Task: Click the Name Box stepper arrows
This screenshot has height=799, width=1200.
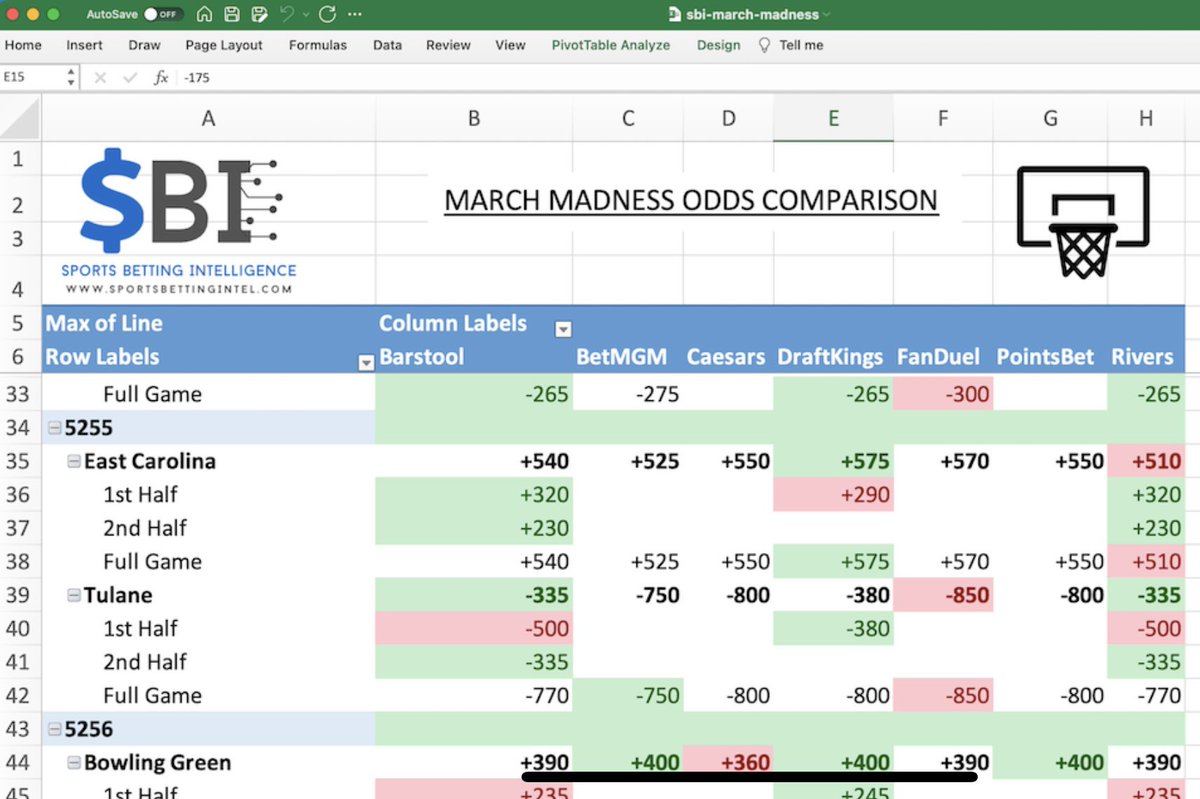Action: (x=71, y=77)
